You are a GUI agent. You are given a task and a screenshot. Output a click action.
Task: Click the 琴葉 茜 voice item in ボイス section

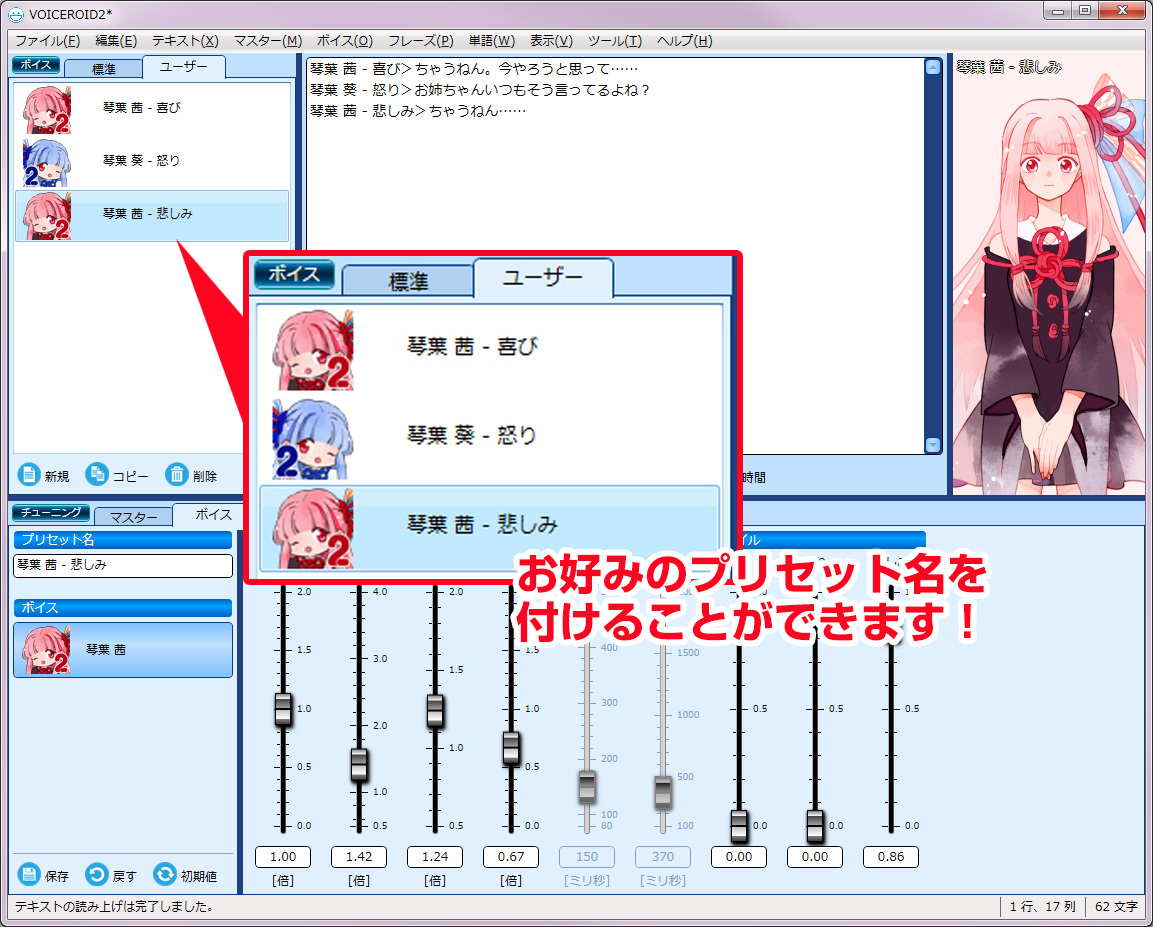(123, 650)
